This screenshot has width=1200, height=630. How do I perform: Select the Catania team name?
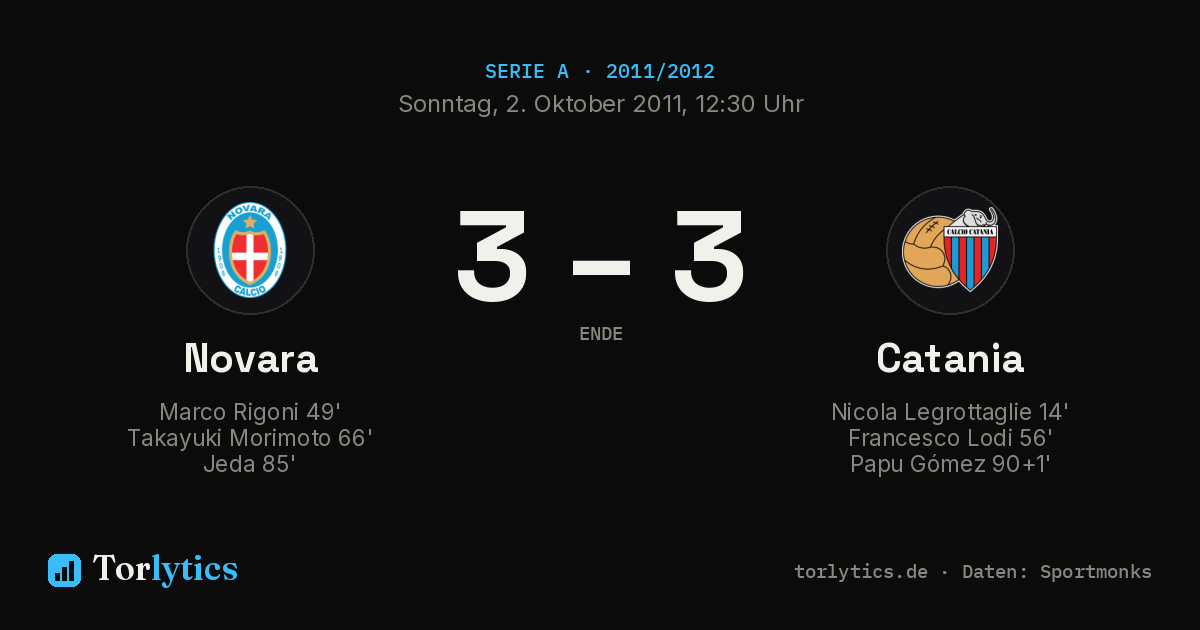click(950, 358)
